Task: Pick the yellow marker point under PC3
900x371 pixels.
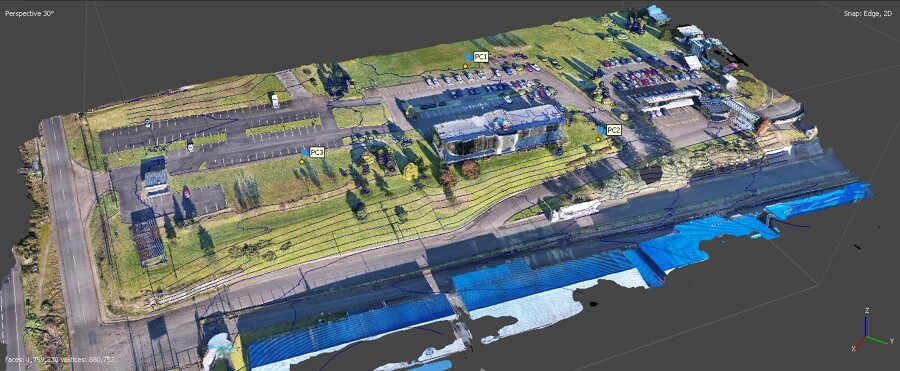Action: click(x=302, y=162)
